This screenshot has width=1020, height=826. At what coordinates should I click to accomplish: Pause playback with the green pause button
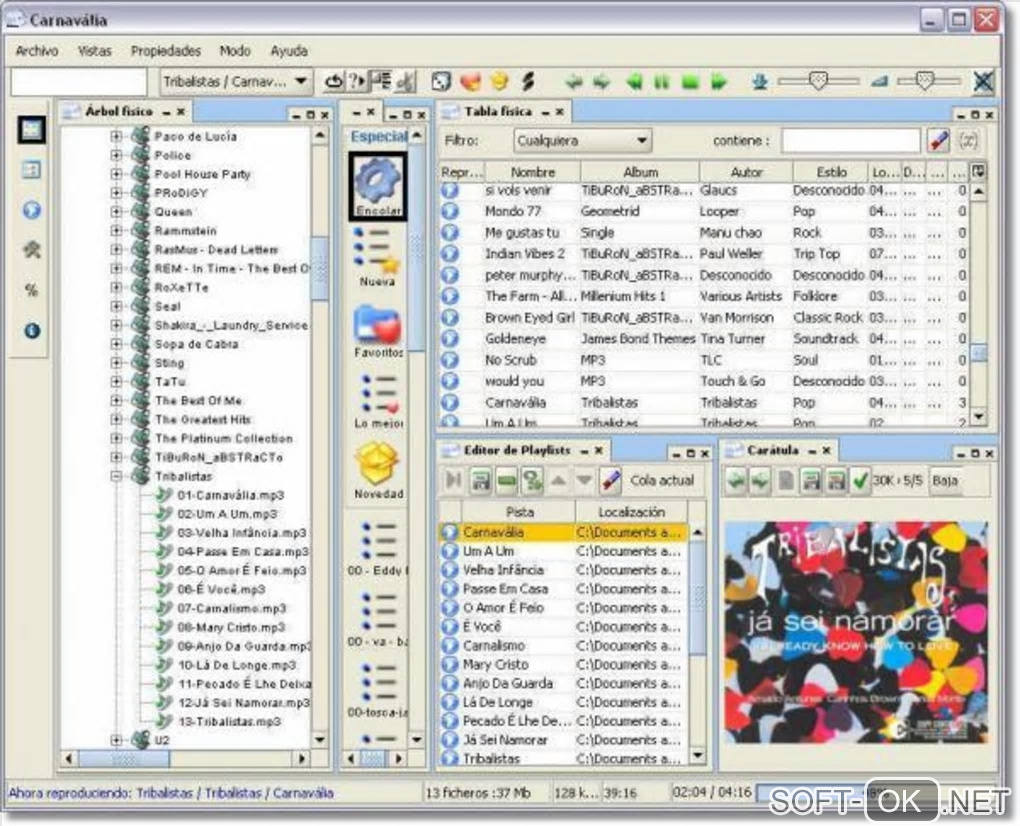pos(662,82)
